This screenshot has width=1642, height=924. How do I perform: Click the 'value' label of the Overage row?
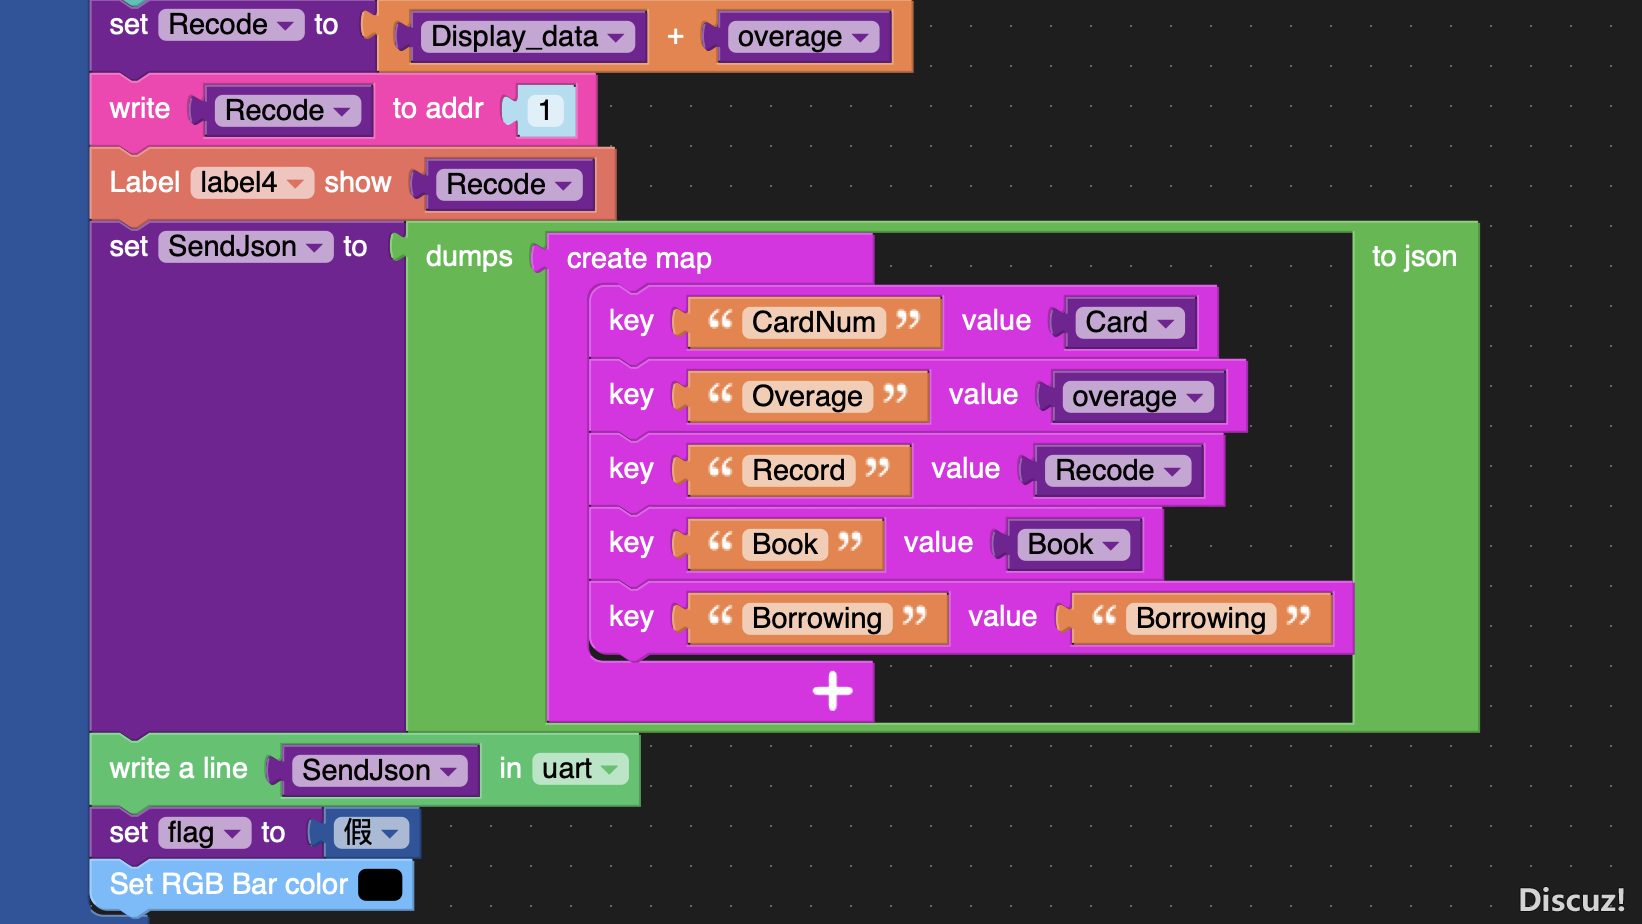[x=983, y=395]
